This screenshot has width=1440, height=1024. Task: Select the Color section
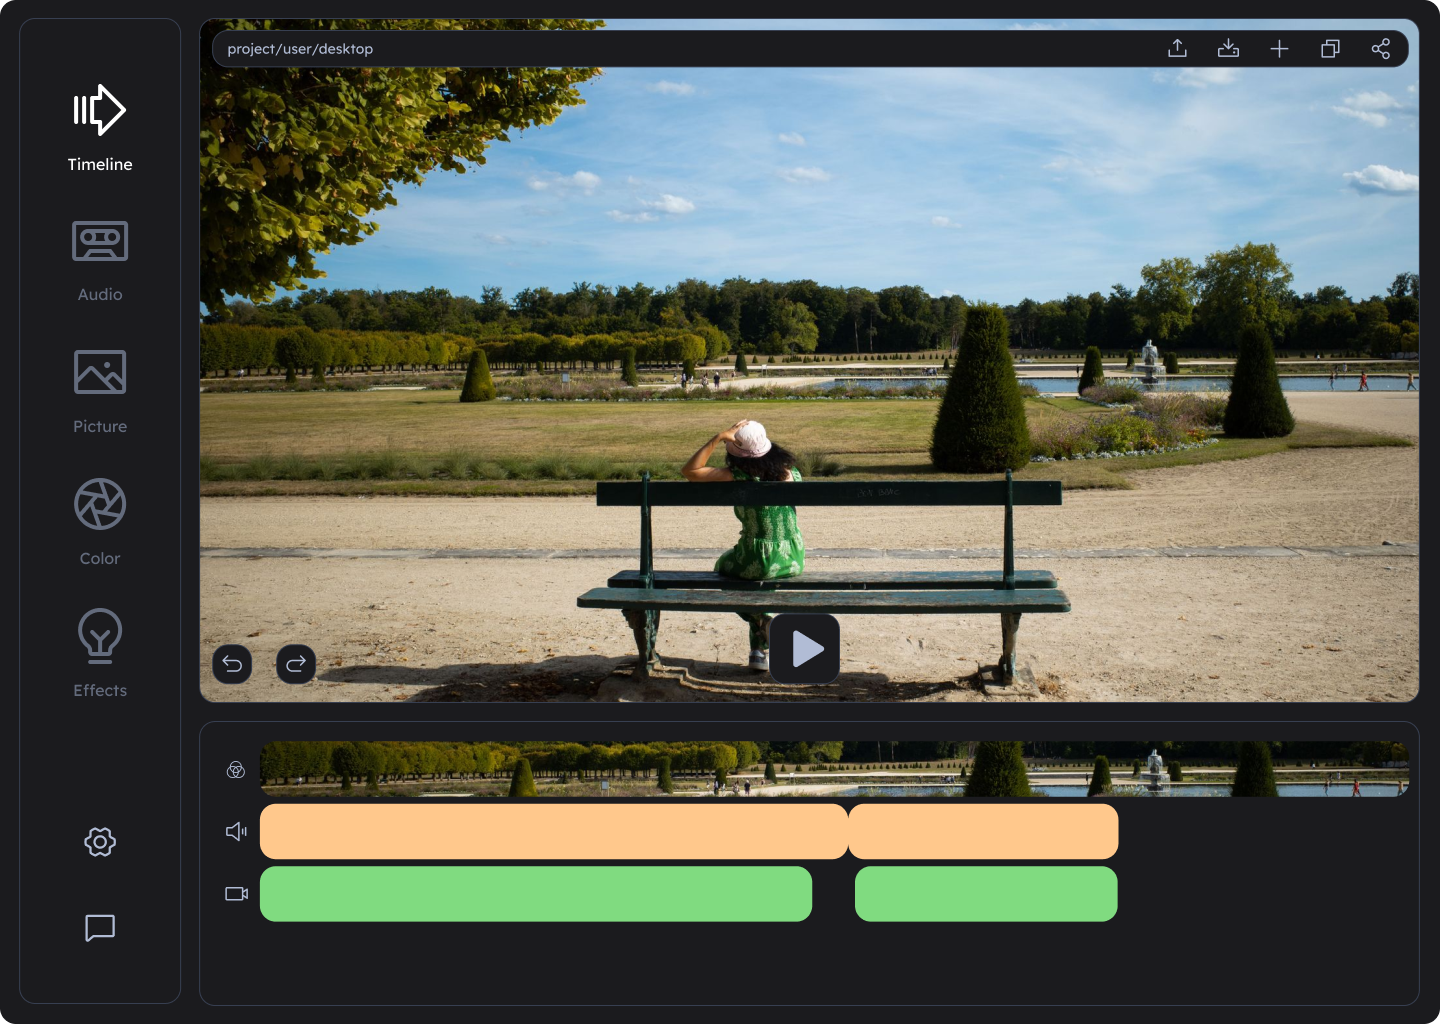tap(100, 522)
